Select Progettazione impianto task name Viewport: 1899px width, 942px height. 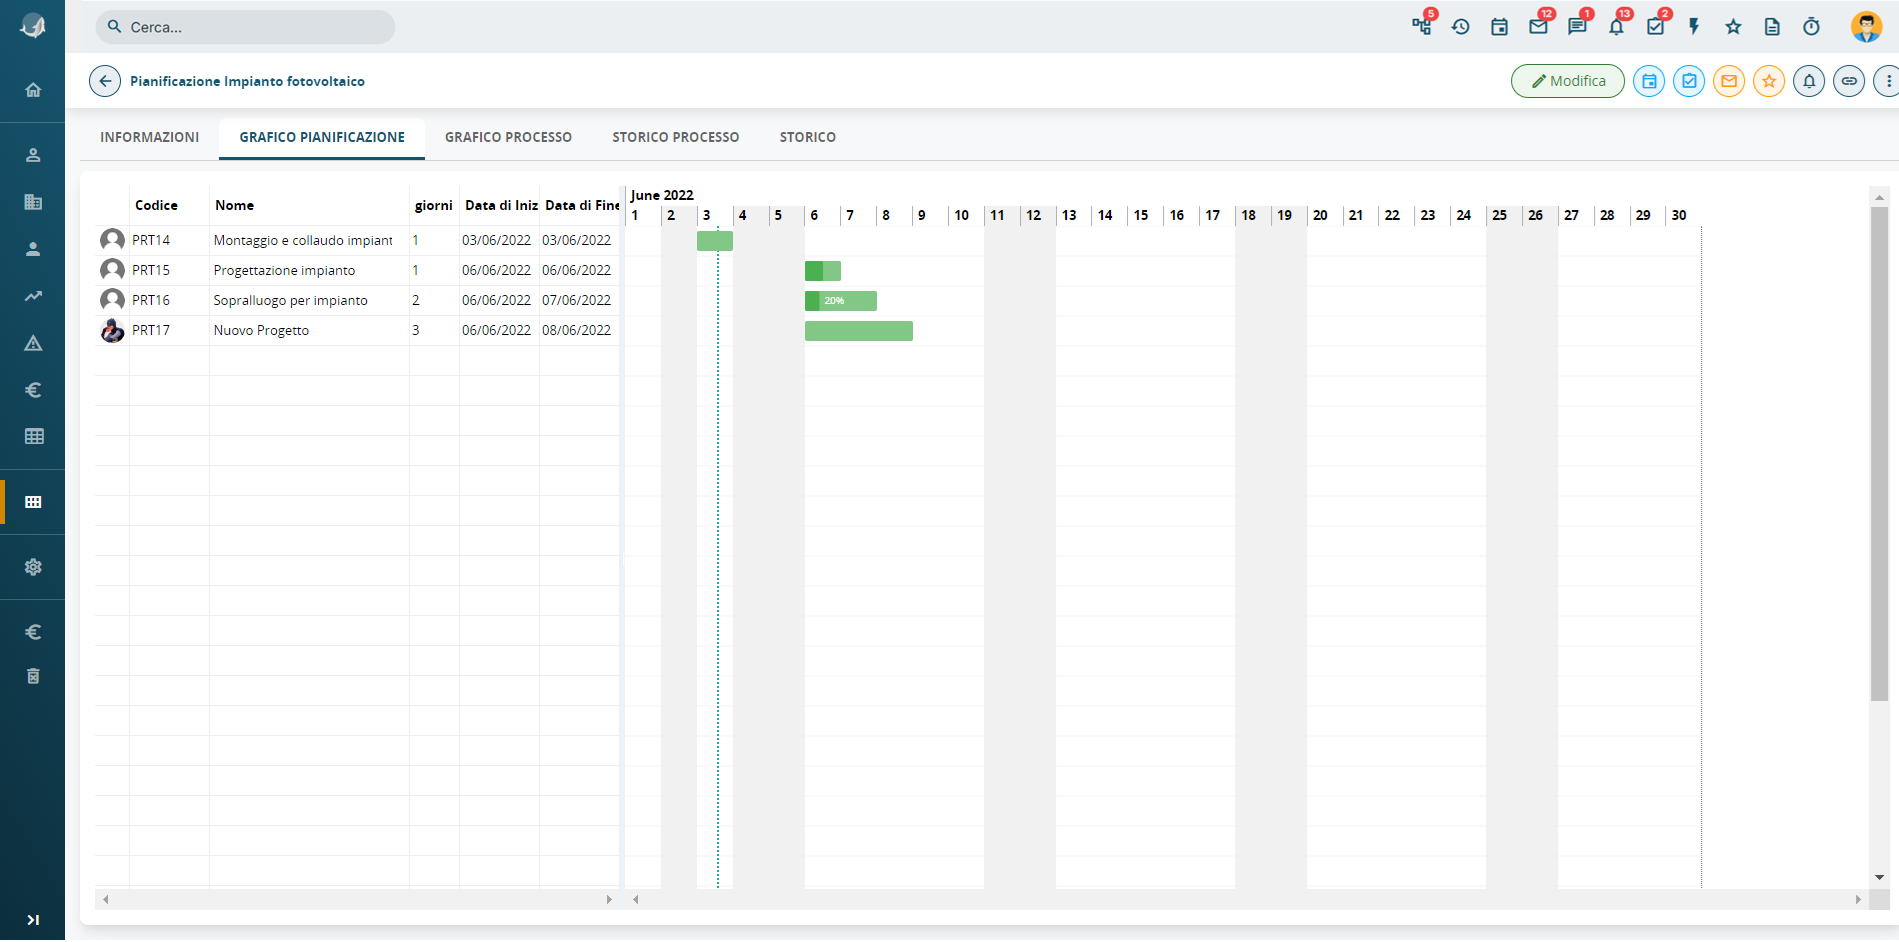(284, 270)
